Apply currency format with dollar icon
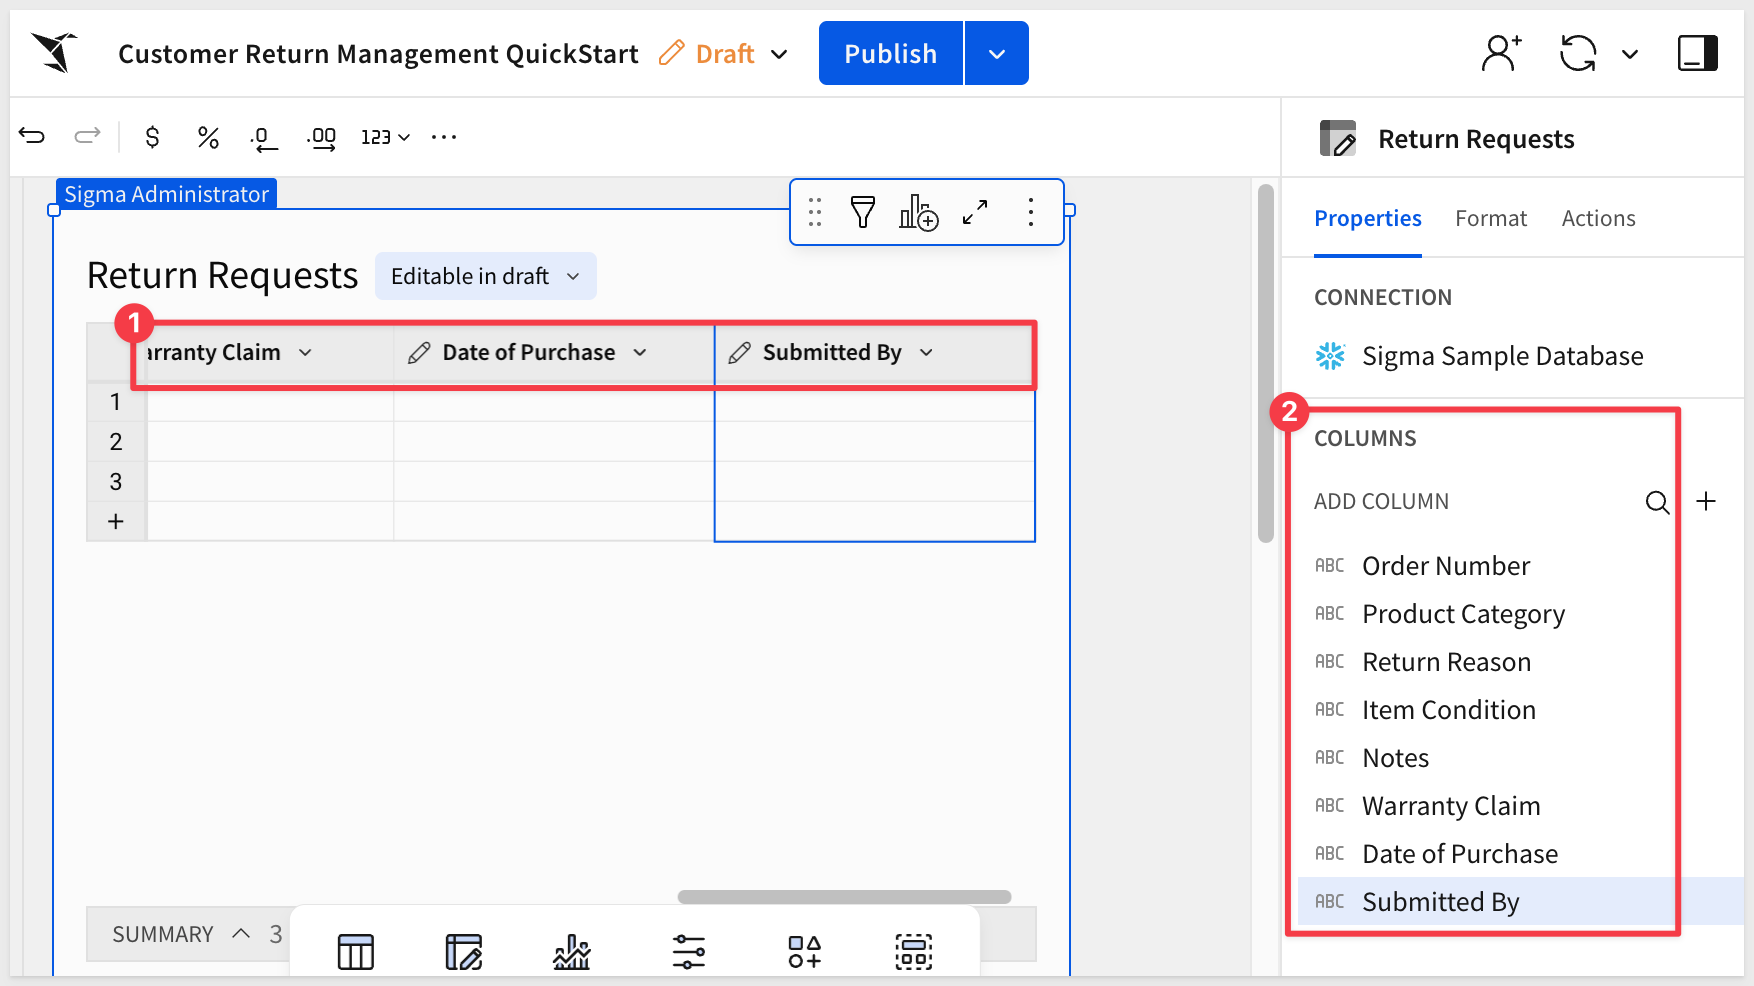Image resolution: width=1754 pixels, height=986 pixels. pos(152,137)
